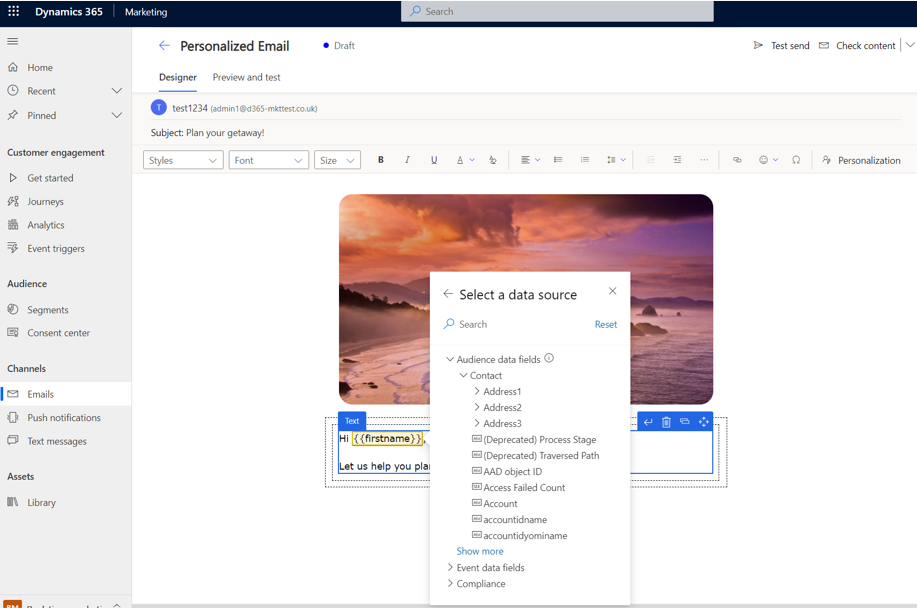Image resolution: width=917 pixels, height=608 pixels.
Task: Expand the Address1 node
Action: click(x=477, y=391)
